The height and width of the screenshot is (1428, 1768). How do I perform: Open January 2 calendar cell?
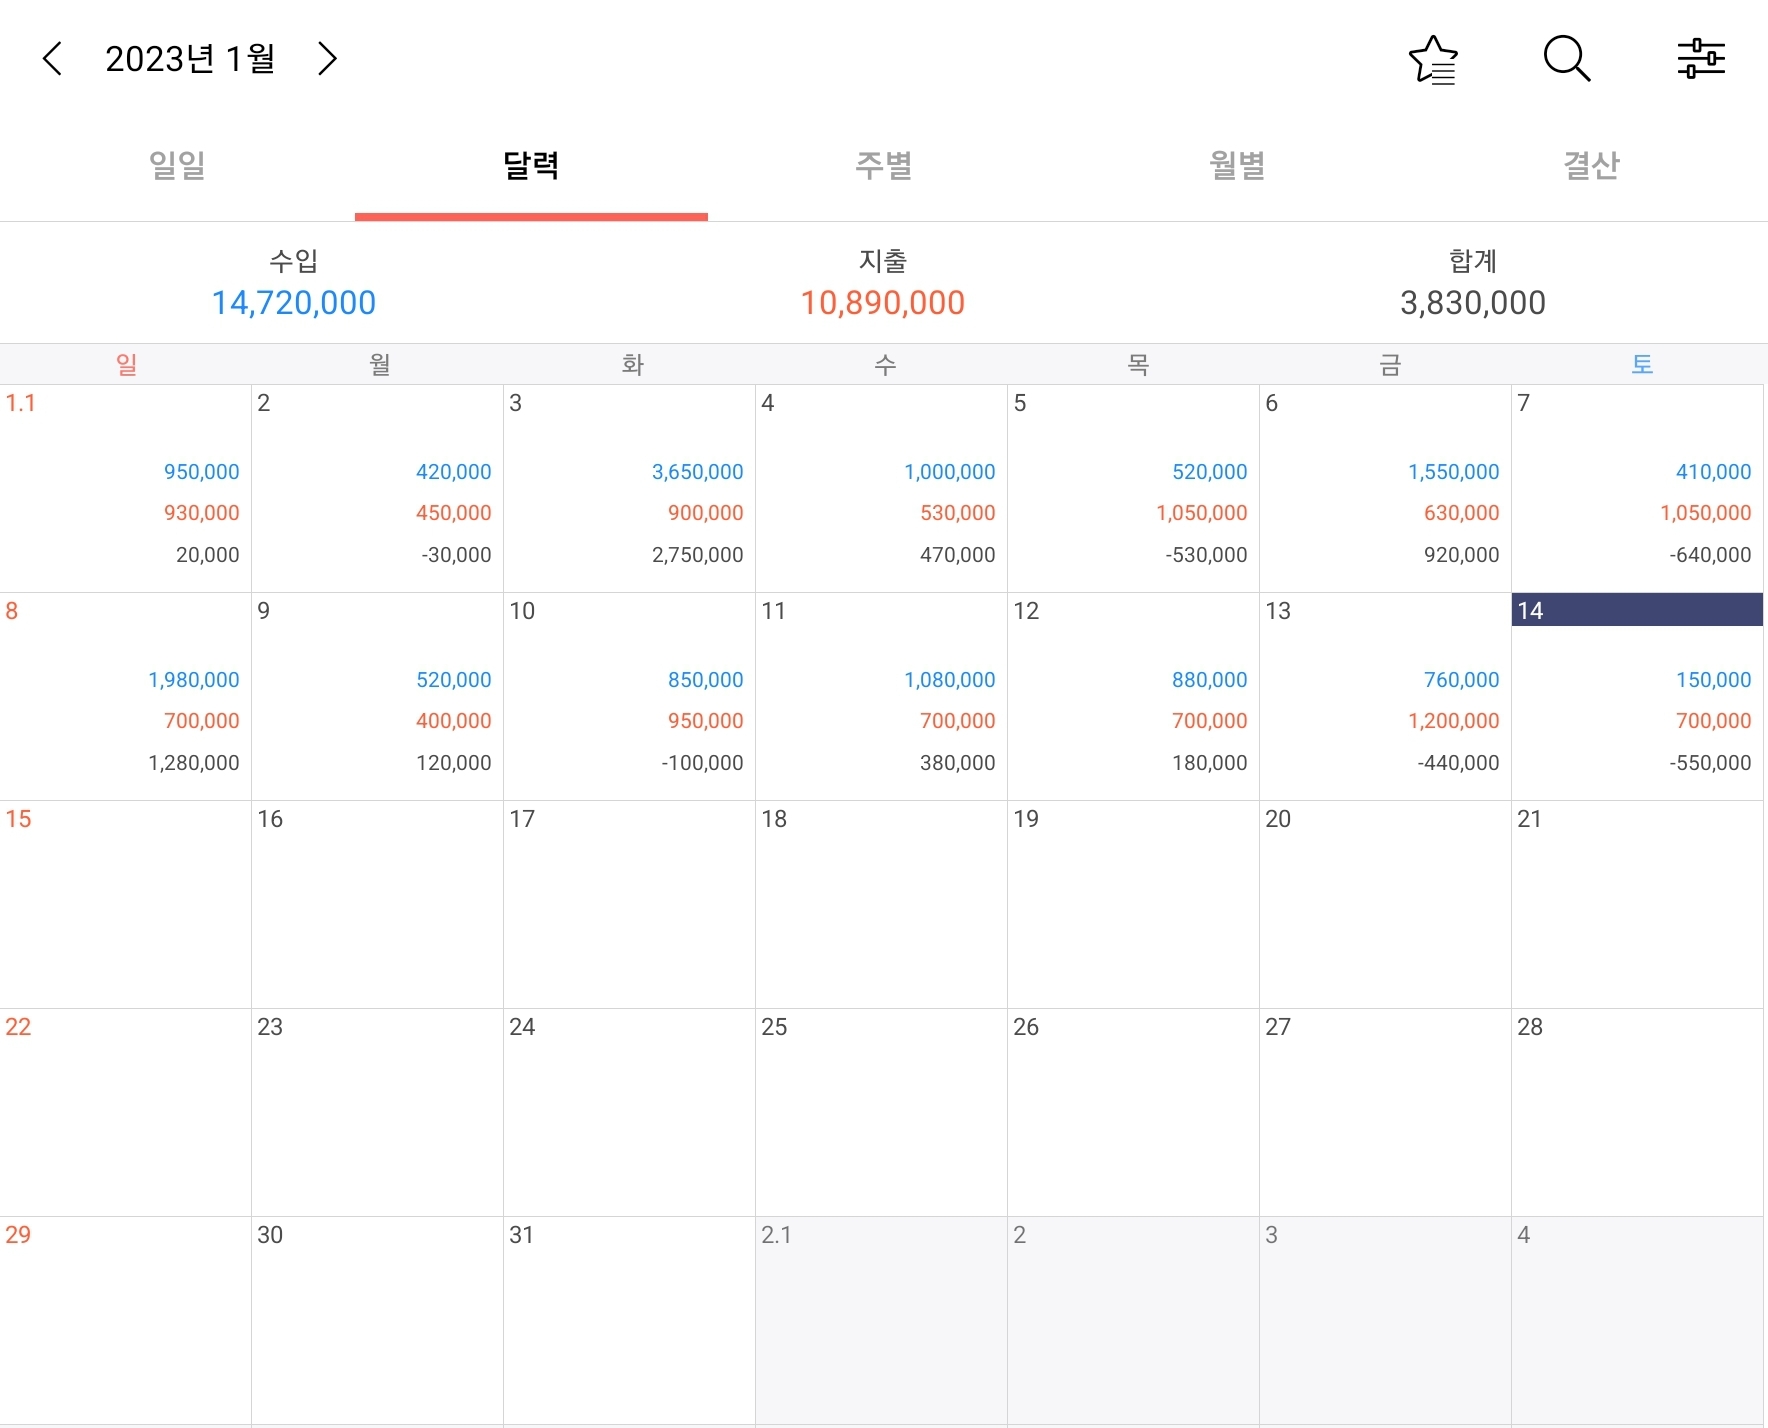pyautogui.click(x=377, y=488)
